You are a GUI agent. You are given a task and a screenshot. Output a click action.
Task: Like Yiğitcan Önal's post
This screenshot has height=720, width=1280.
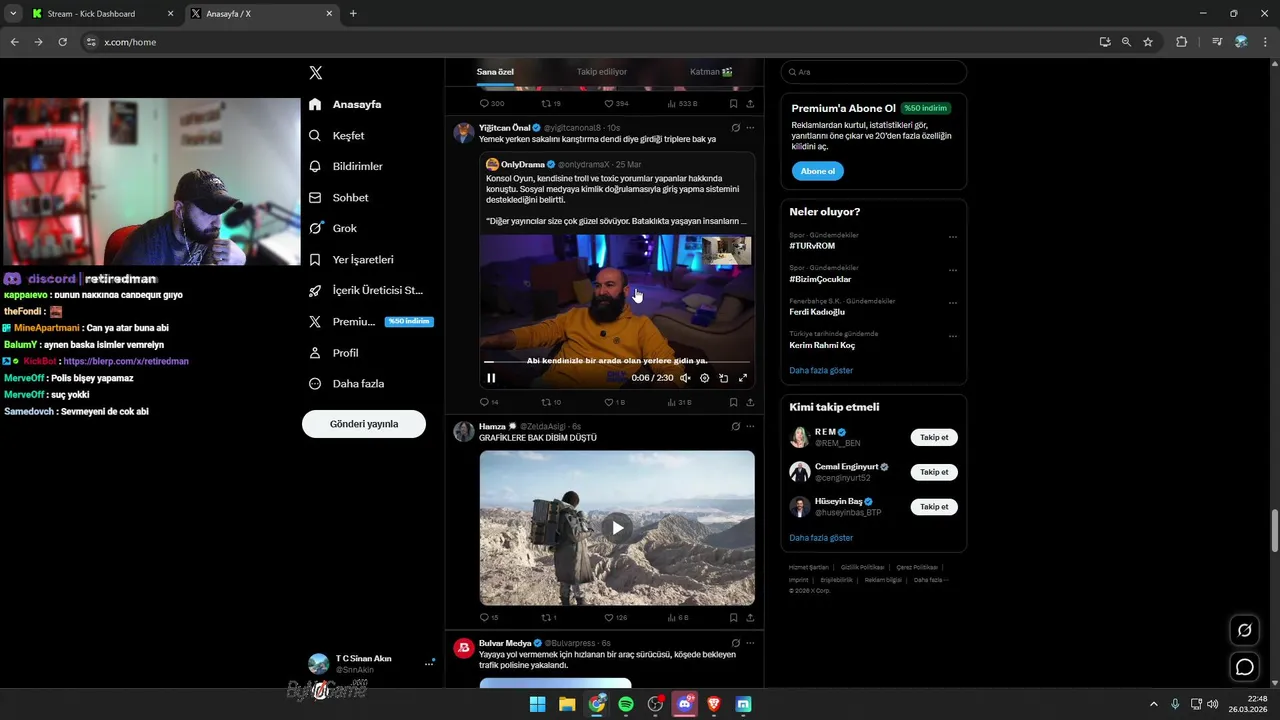click(614, 402)
